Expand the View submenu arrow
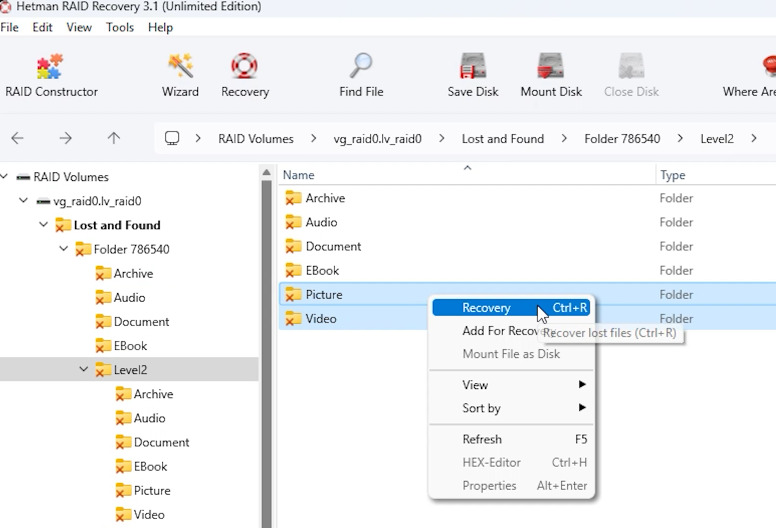Screen dimensions: 776x528 [x=582, y=384]
